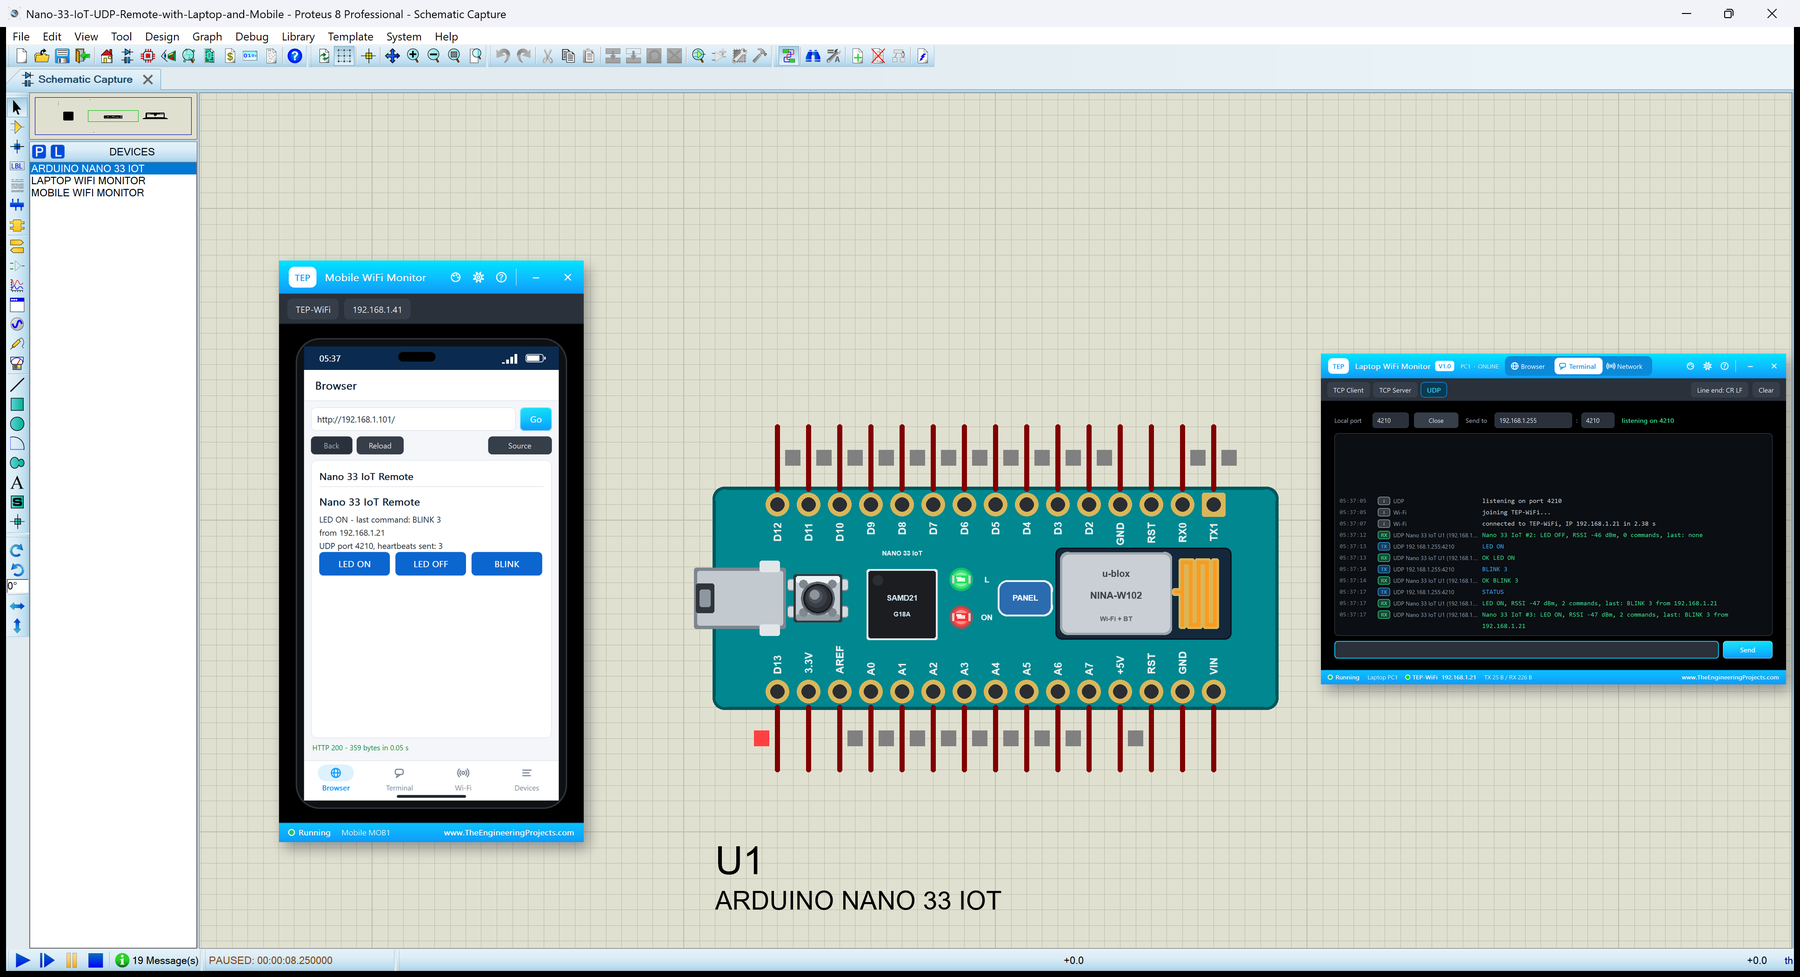The width and height of the screenshot is (1800, 977).
Task: Pause the running simulation
Action: [71, 960]
